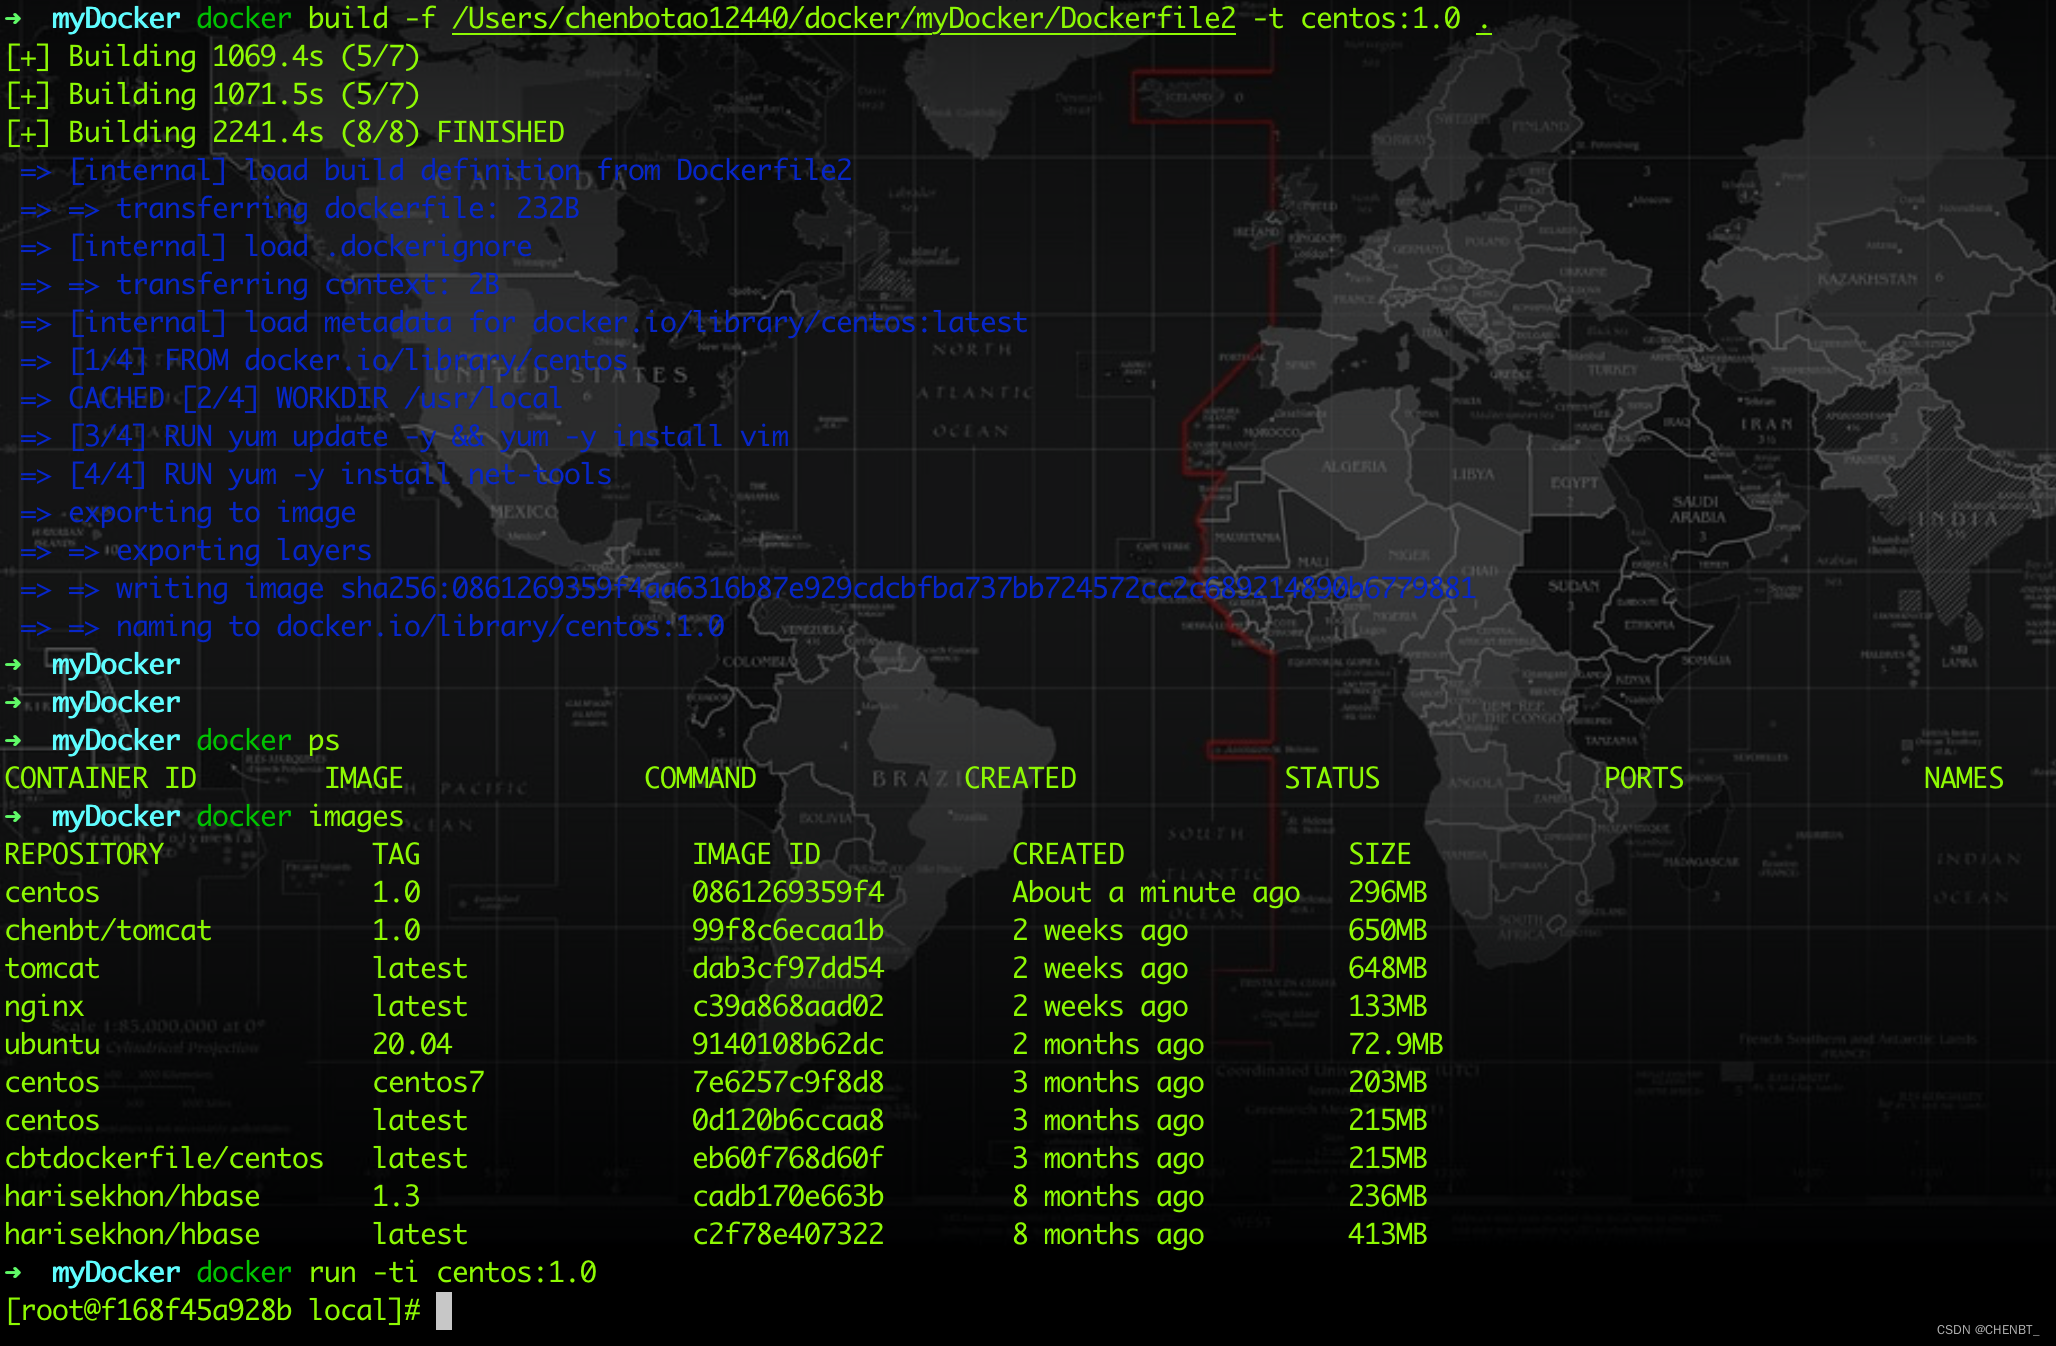2056x1346 pixels.
Task: Click image ID 'eb60f768d60f'
Action: (788, 1158)
